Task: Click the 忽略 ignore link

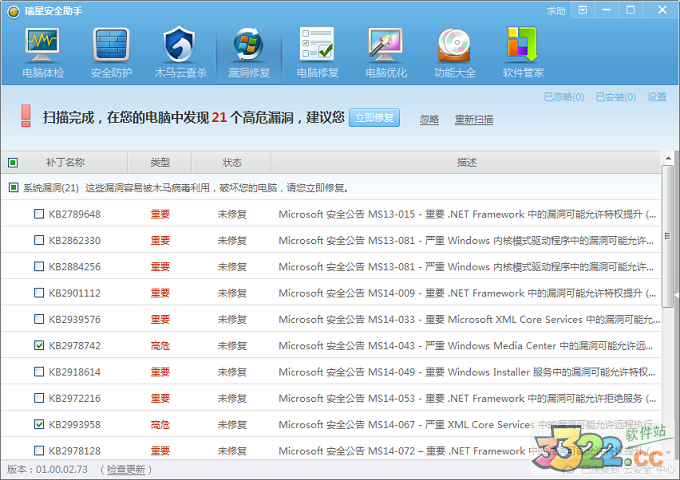Action: pyautogui.click(x=429, y=119)
